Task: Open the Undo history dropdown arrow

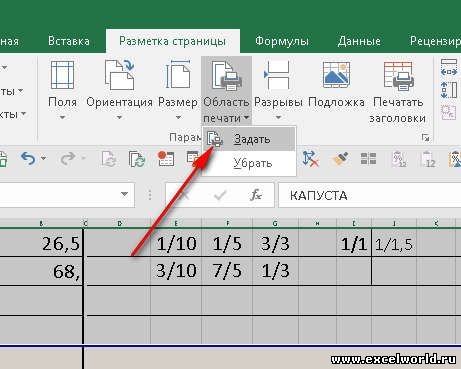Action: pyautogui.click(x=44, y=159)
